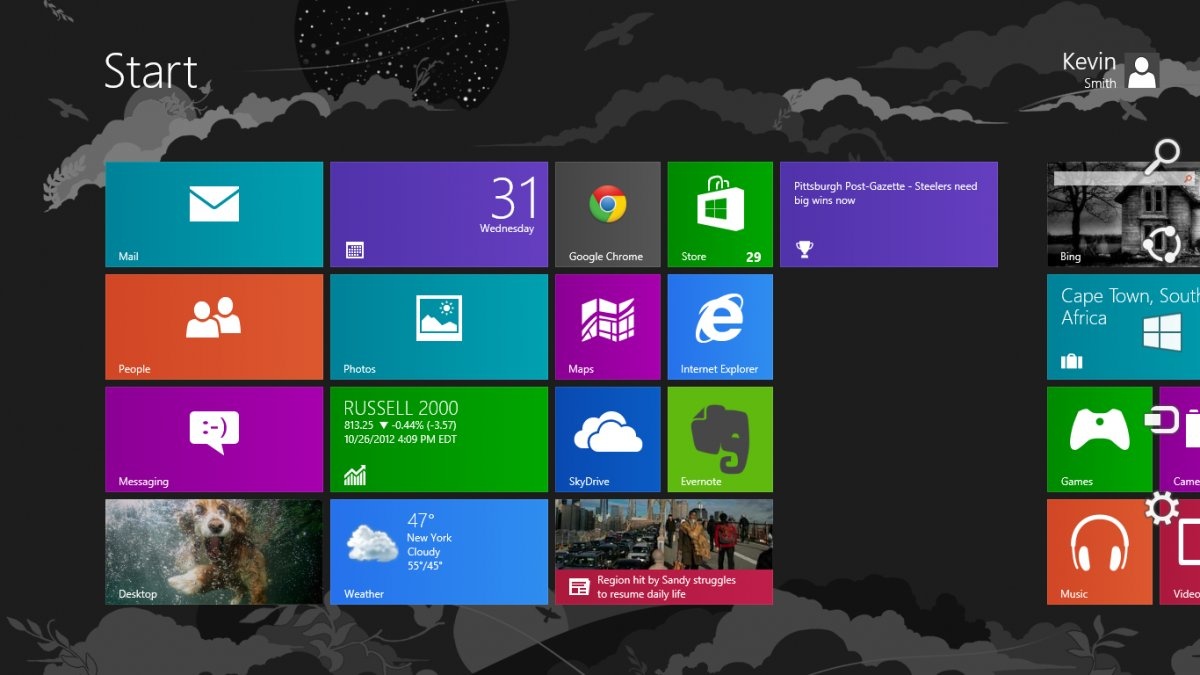Viewport: 1200px width, 675px height.
Task: Open the Mail app tile
Action: (212, 214)
